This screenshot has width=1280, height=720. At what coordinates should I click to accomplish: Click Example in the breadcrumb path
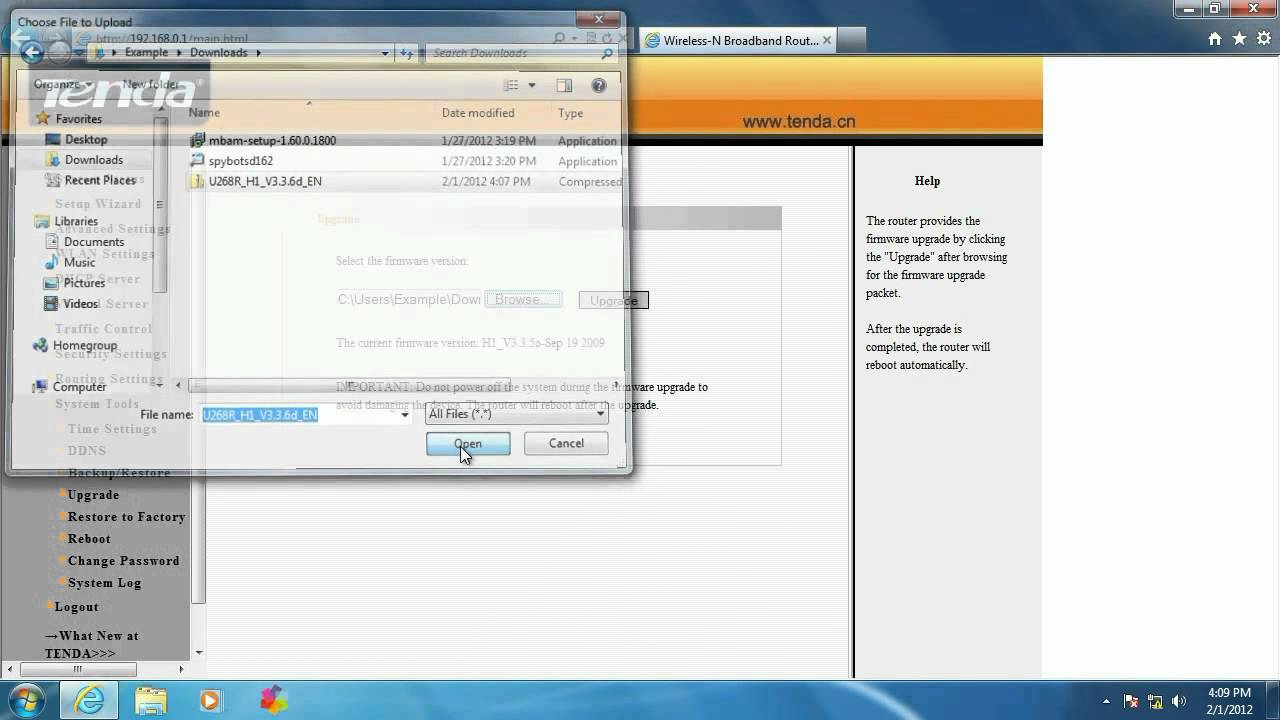[146, 53]
